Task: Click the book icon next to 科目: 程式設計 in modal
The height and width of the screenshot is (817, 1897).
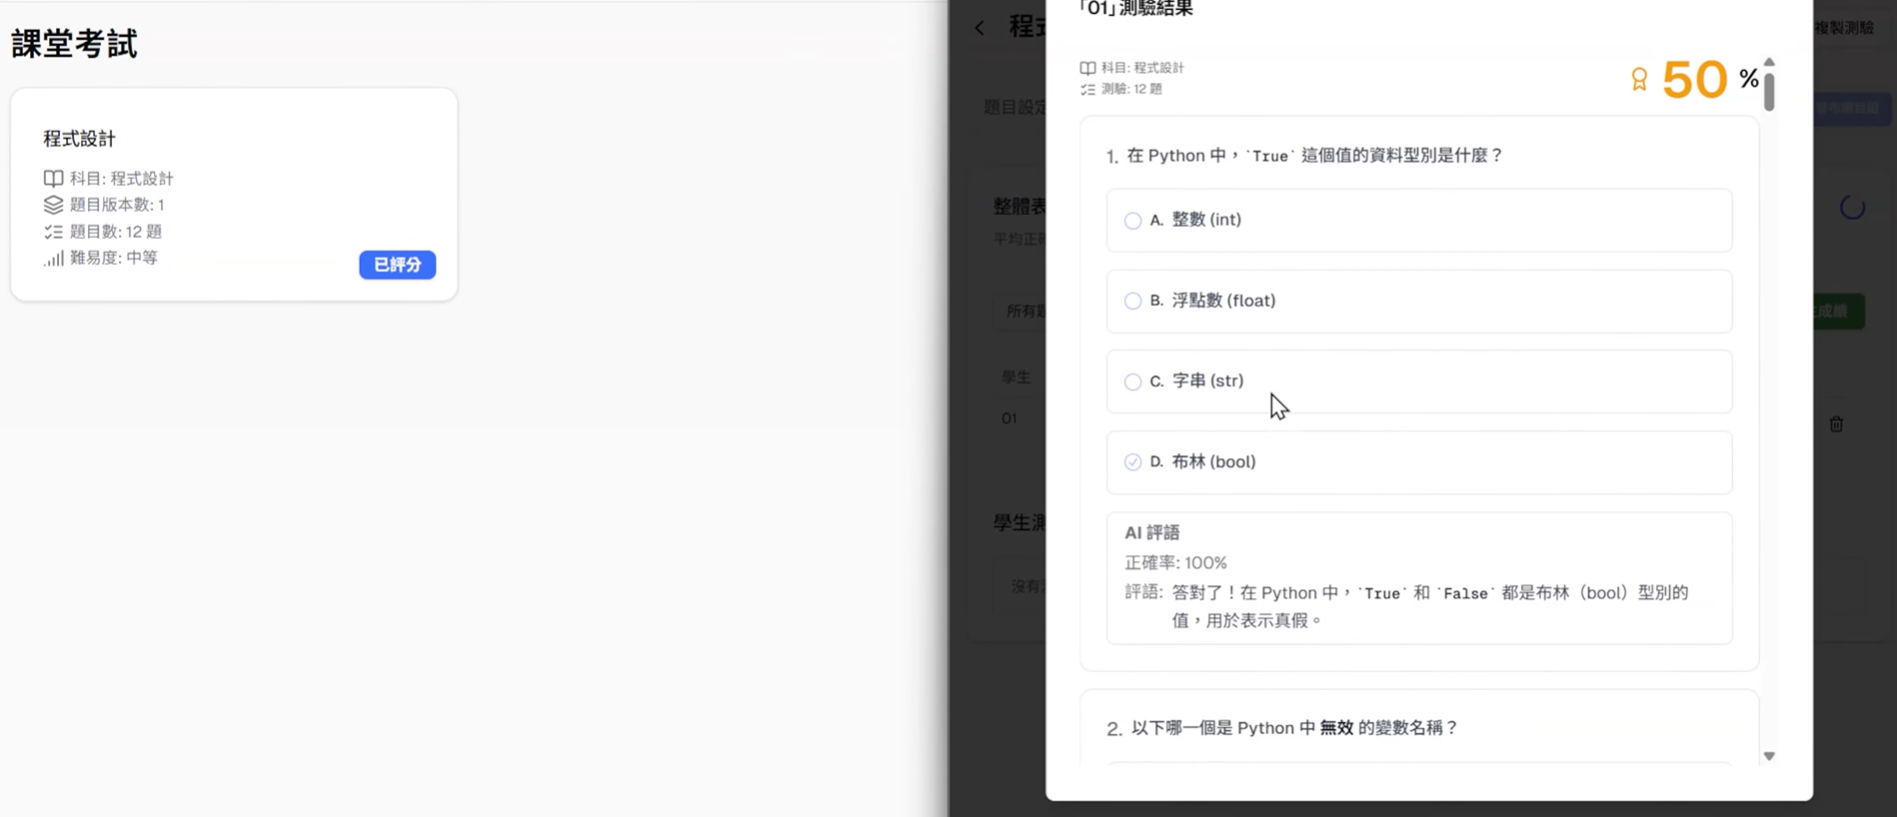Action: [x=1087, y=68]
